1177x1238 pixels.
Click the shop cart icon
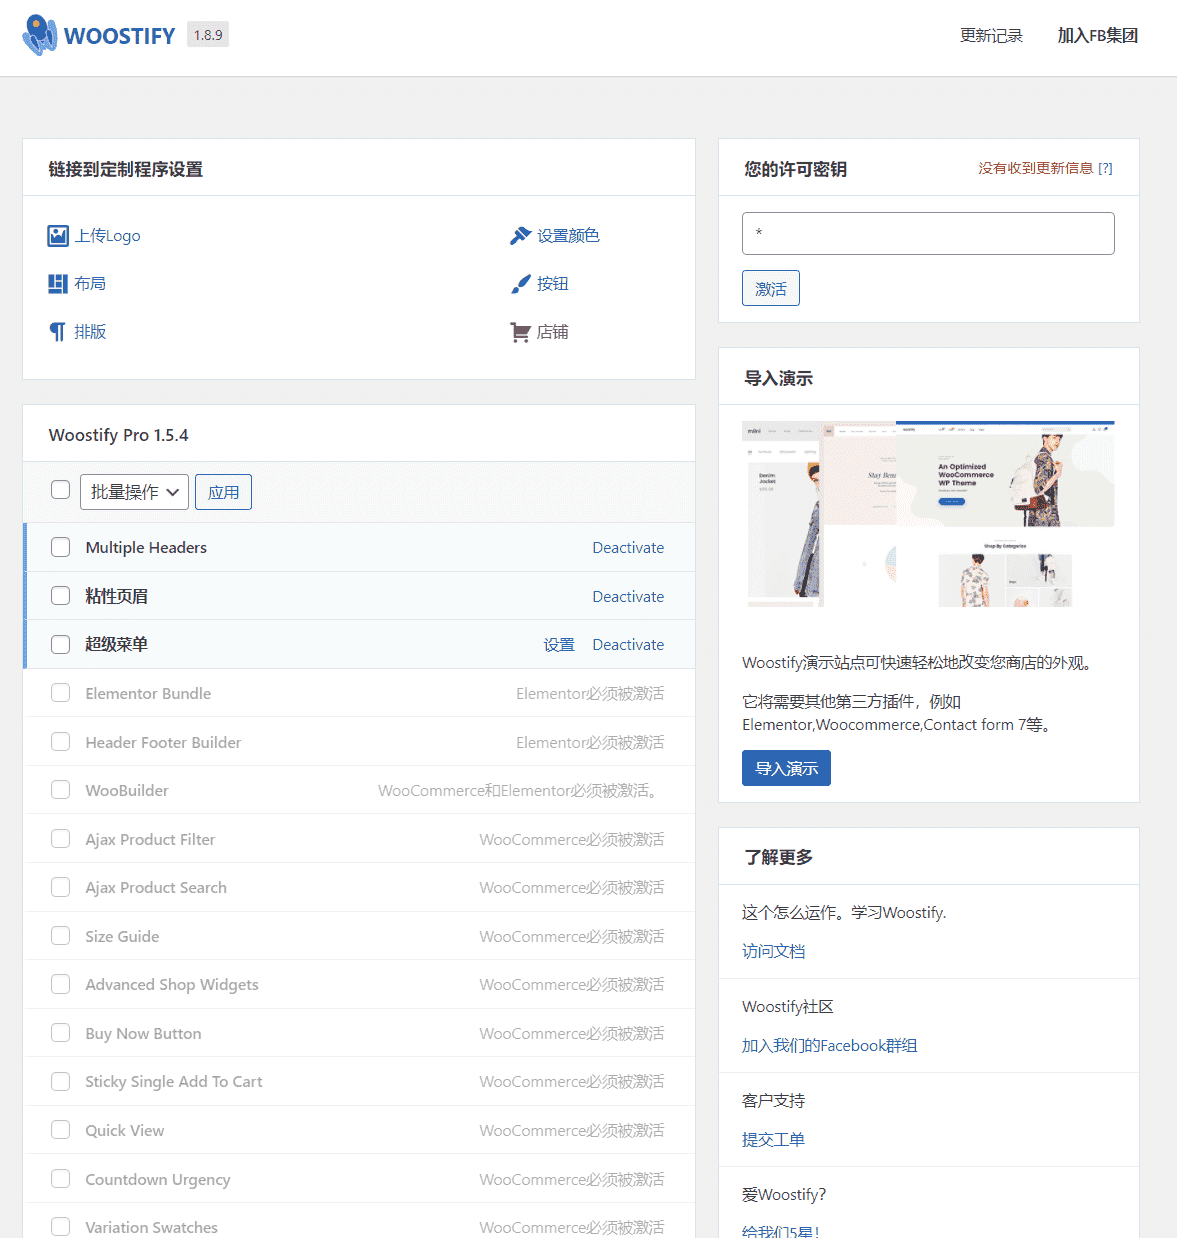tap(520, 332)
